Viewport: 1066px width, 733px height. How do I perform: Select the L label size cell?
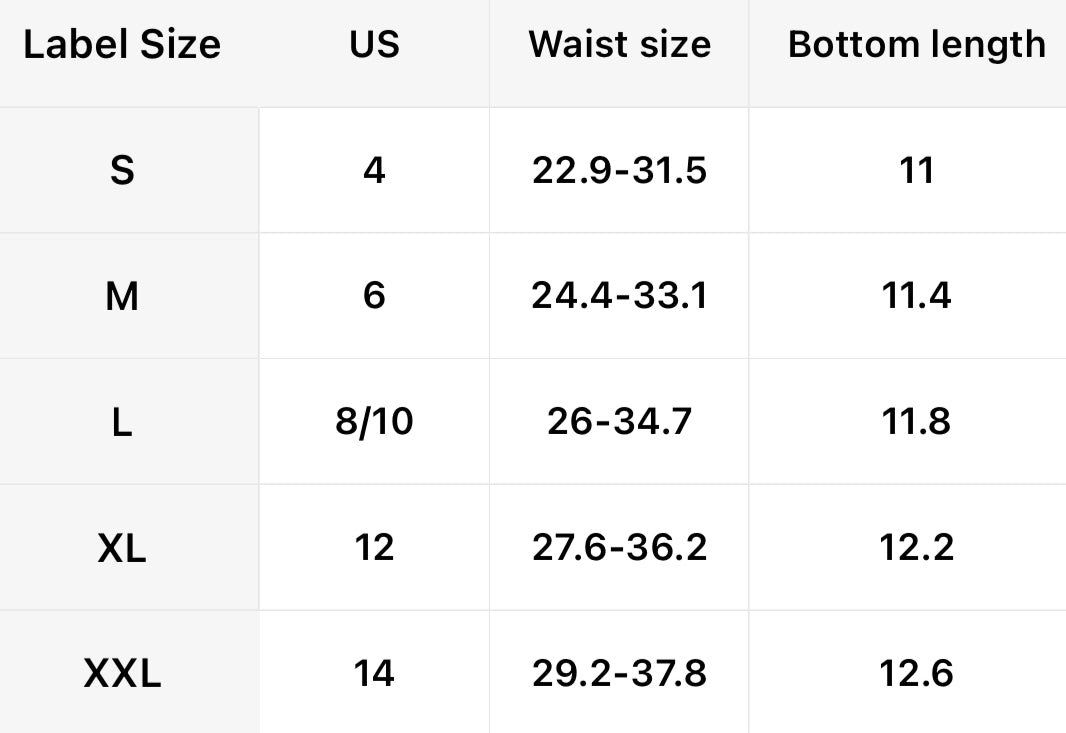coord(122,423)
